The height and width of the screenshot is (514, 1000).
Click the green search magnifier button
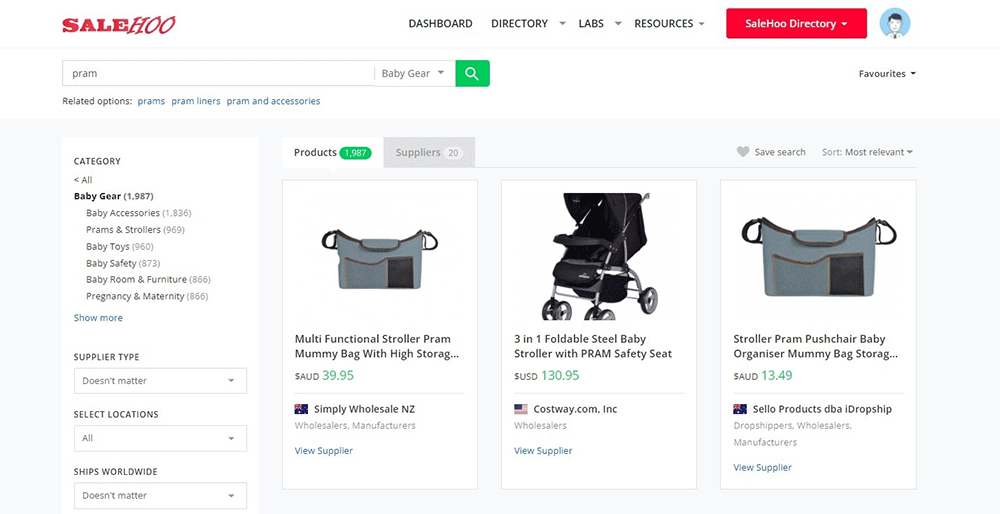coord(472,73)
